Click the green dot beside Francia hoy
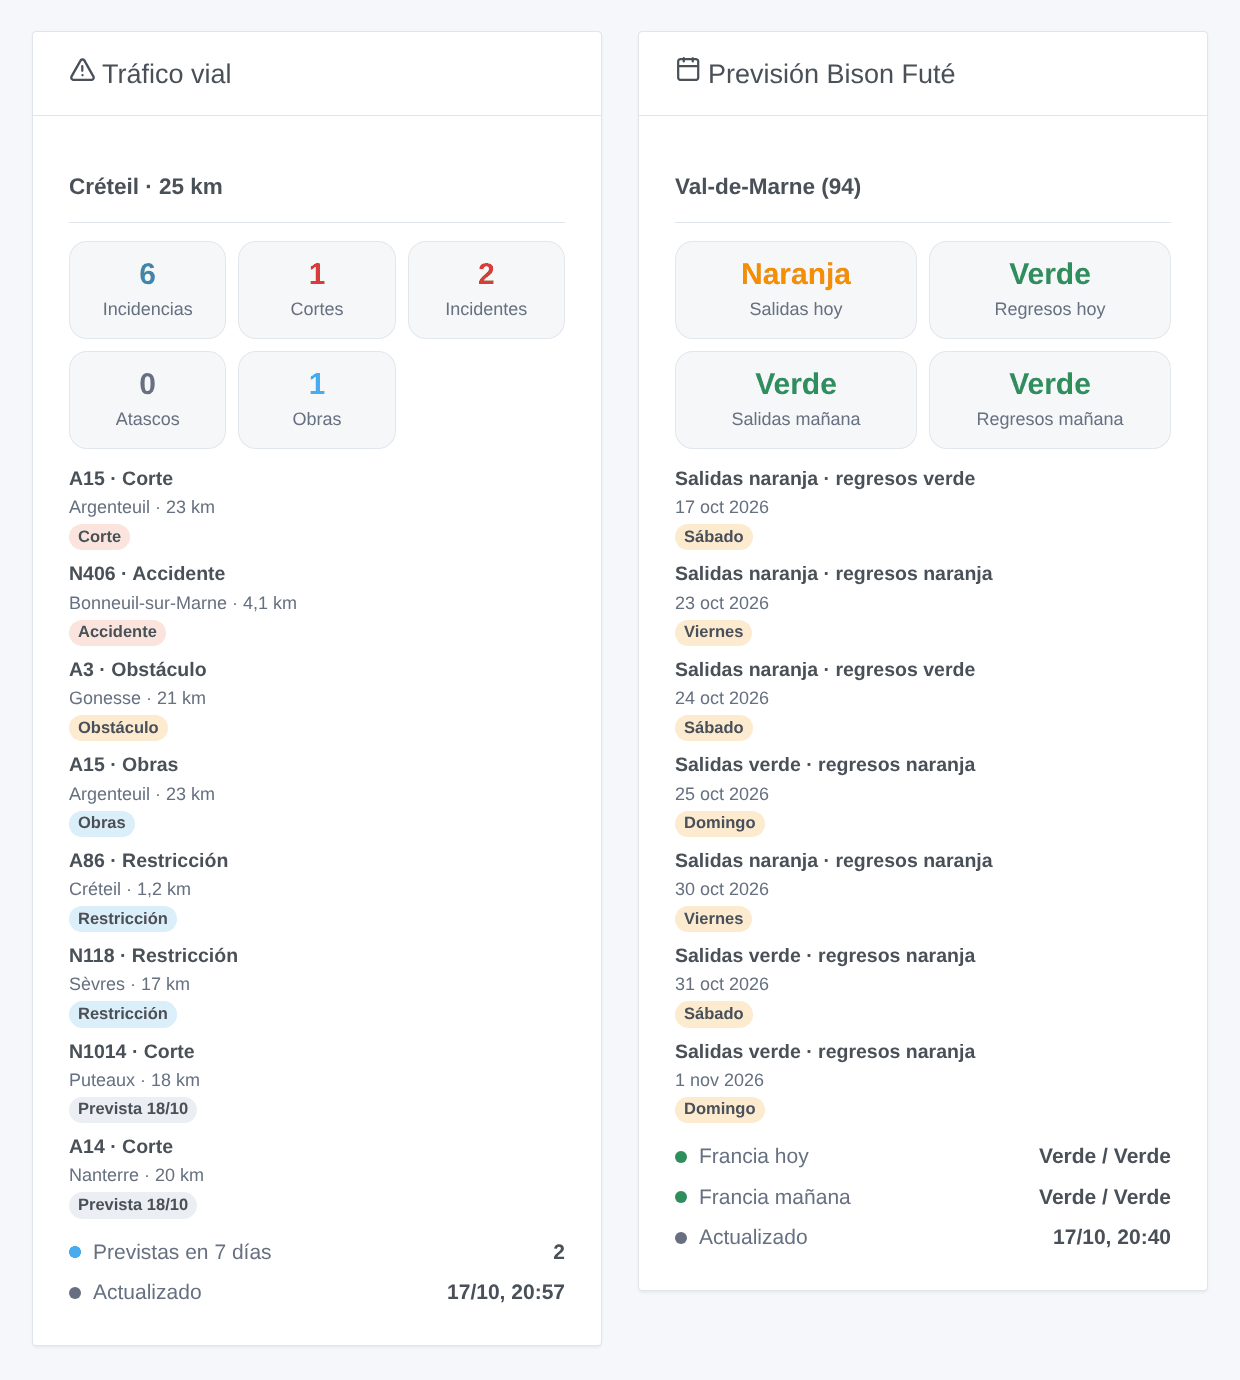This screenshot has width=1240, height=1380. coord(681,1157)
